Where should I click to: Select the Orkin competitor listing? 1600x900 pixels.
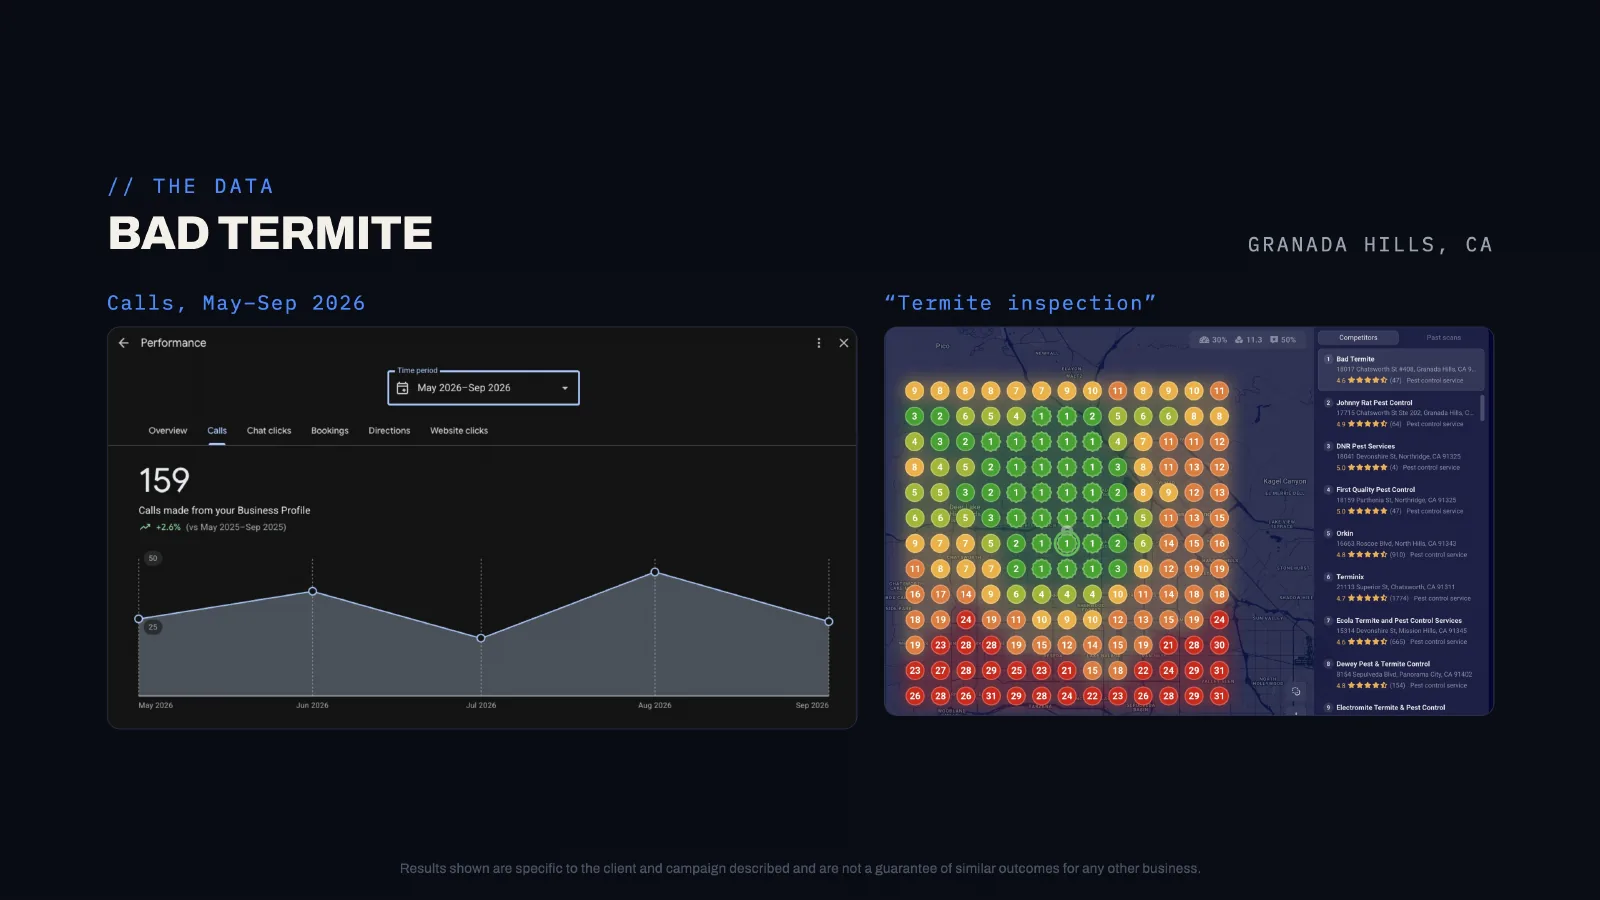[x=1401, y=544]
